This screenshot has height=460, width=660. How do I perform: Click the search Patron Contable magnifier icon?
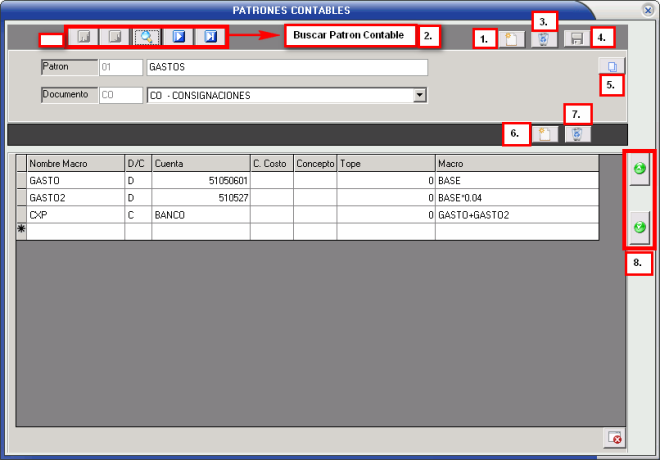click(147, 38)
